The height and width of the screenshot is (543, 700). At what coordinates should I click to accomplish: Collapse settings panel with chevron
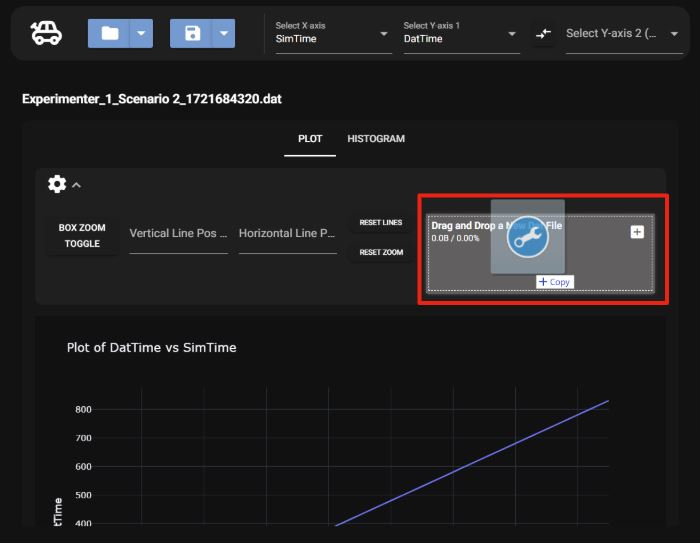click(77, 185)
